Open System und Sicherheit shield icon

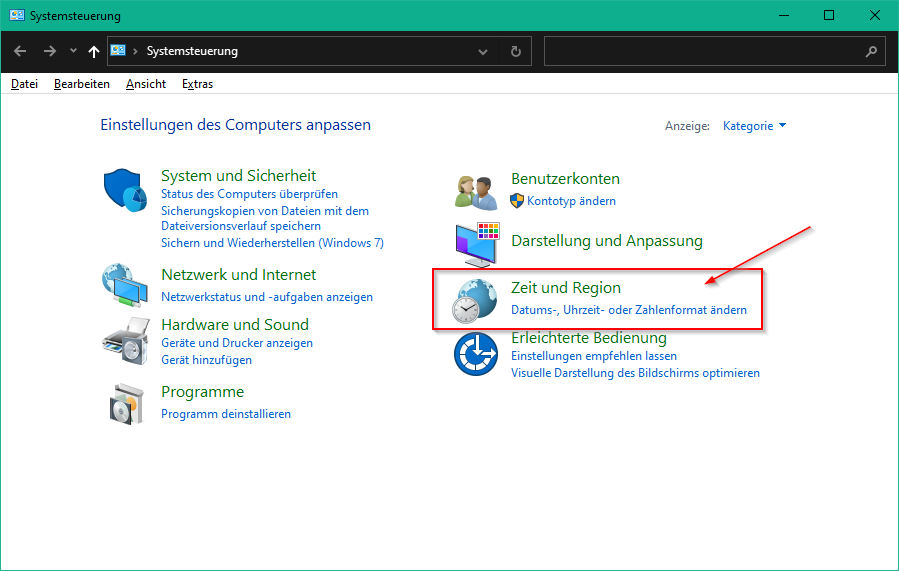point(125,190)
